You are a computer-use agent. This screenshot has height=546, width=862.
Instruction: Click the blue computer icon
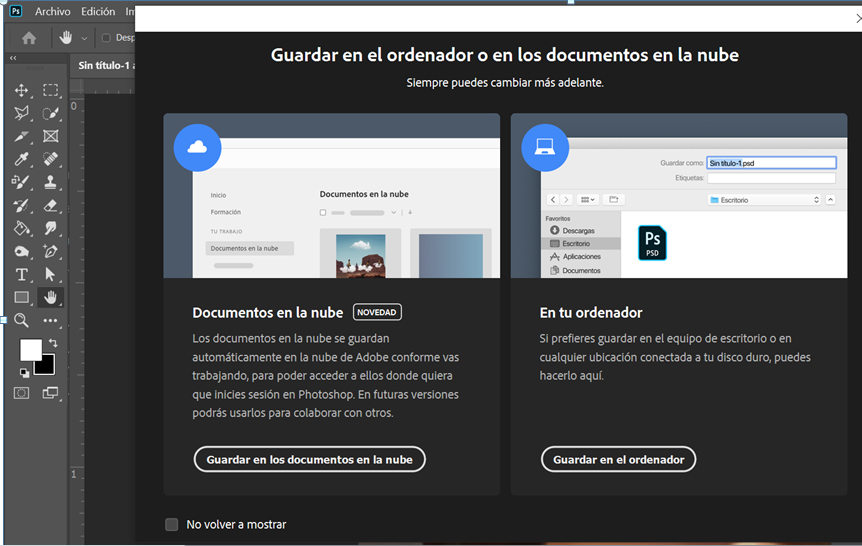tap(545, 147)
